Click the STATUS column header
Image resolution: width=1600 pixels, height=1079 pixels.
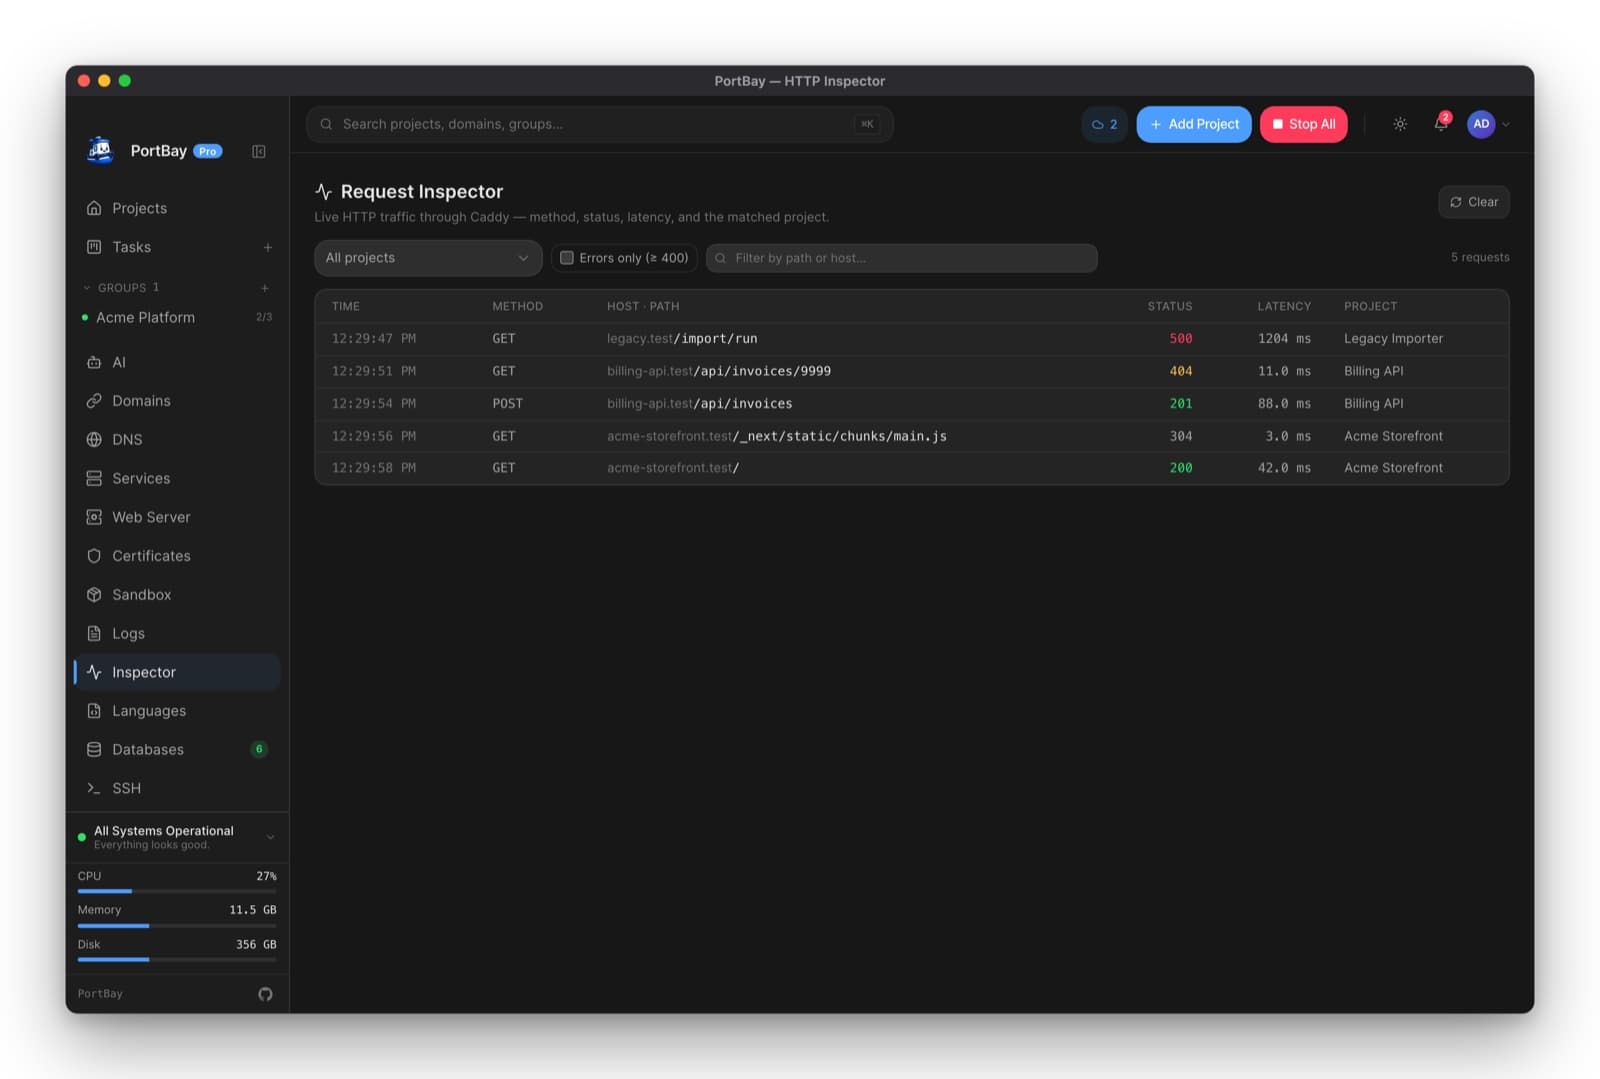(x=1170, y=306)
